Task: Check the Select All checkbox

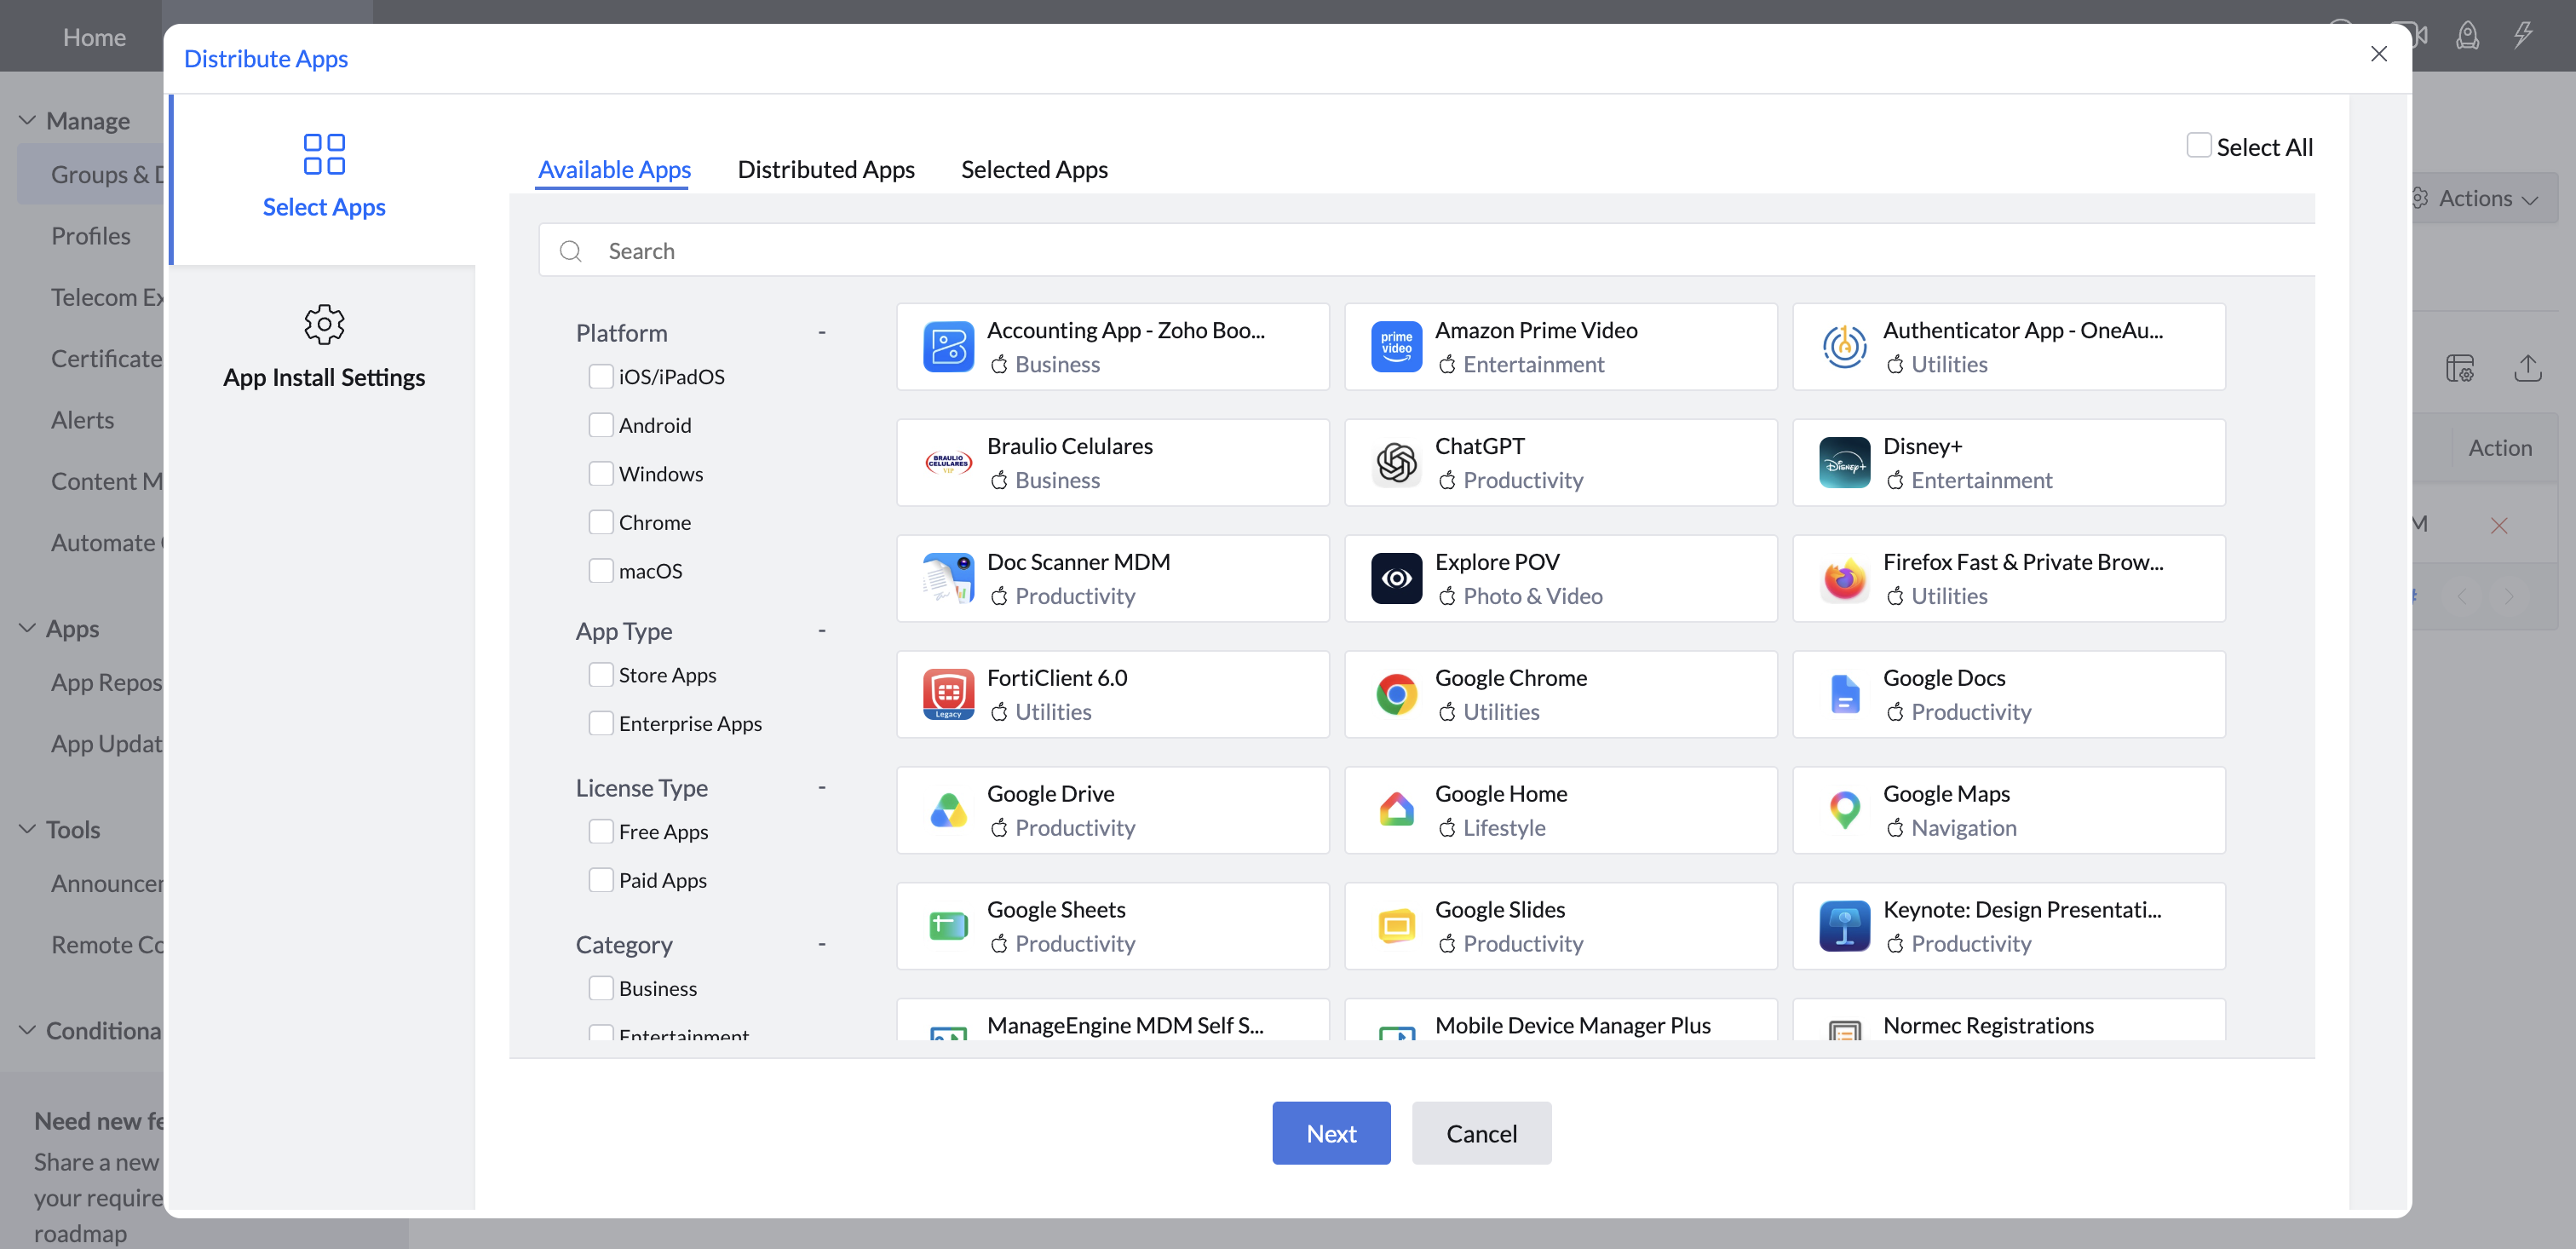Action: click(2198, 145)
